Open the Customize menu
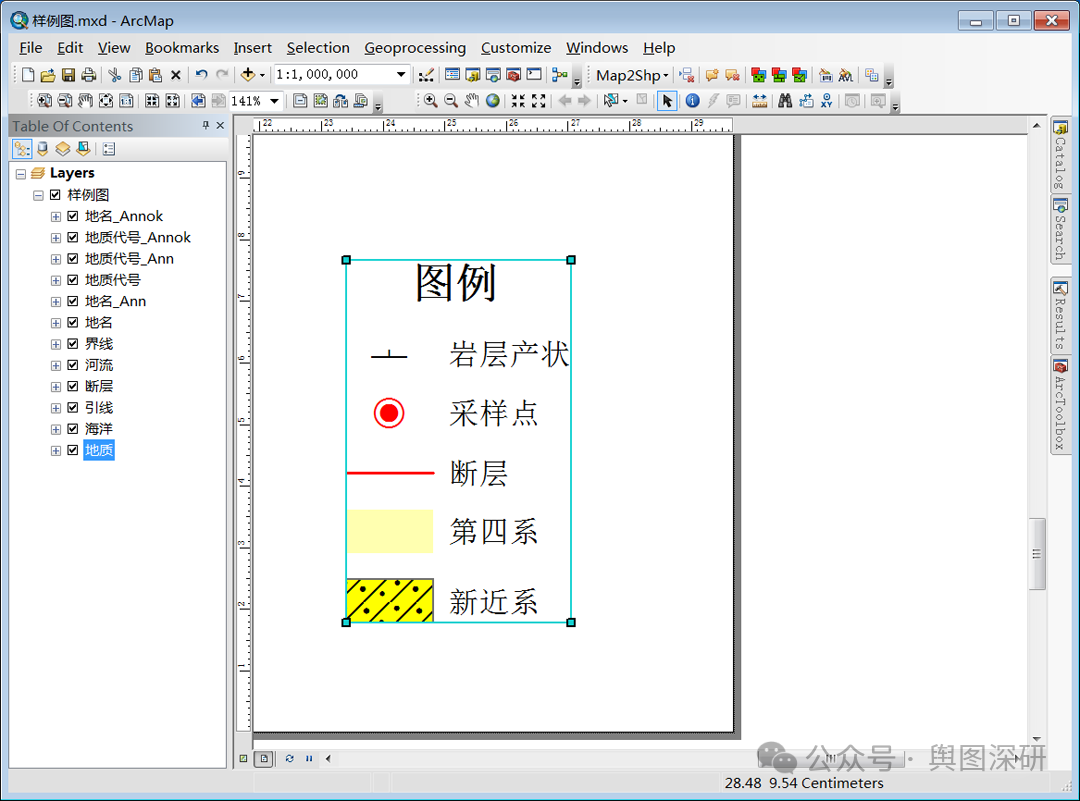Viewport: 1080px width, 801px height. [516, 48]
